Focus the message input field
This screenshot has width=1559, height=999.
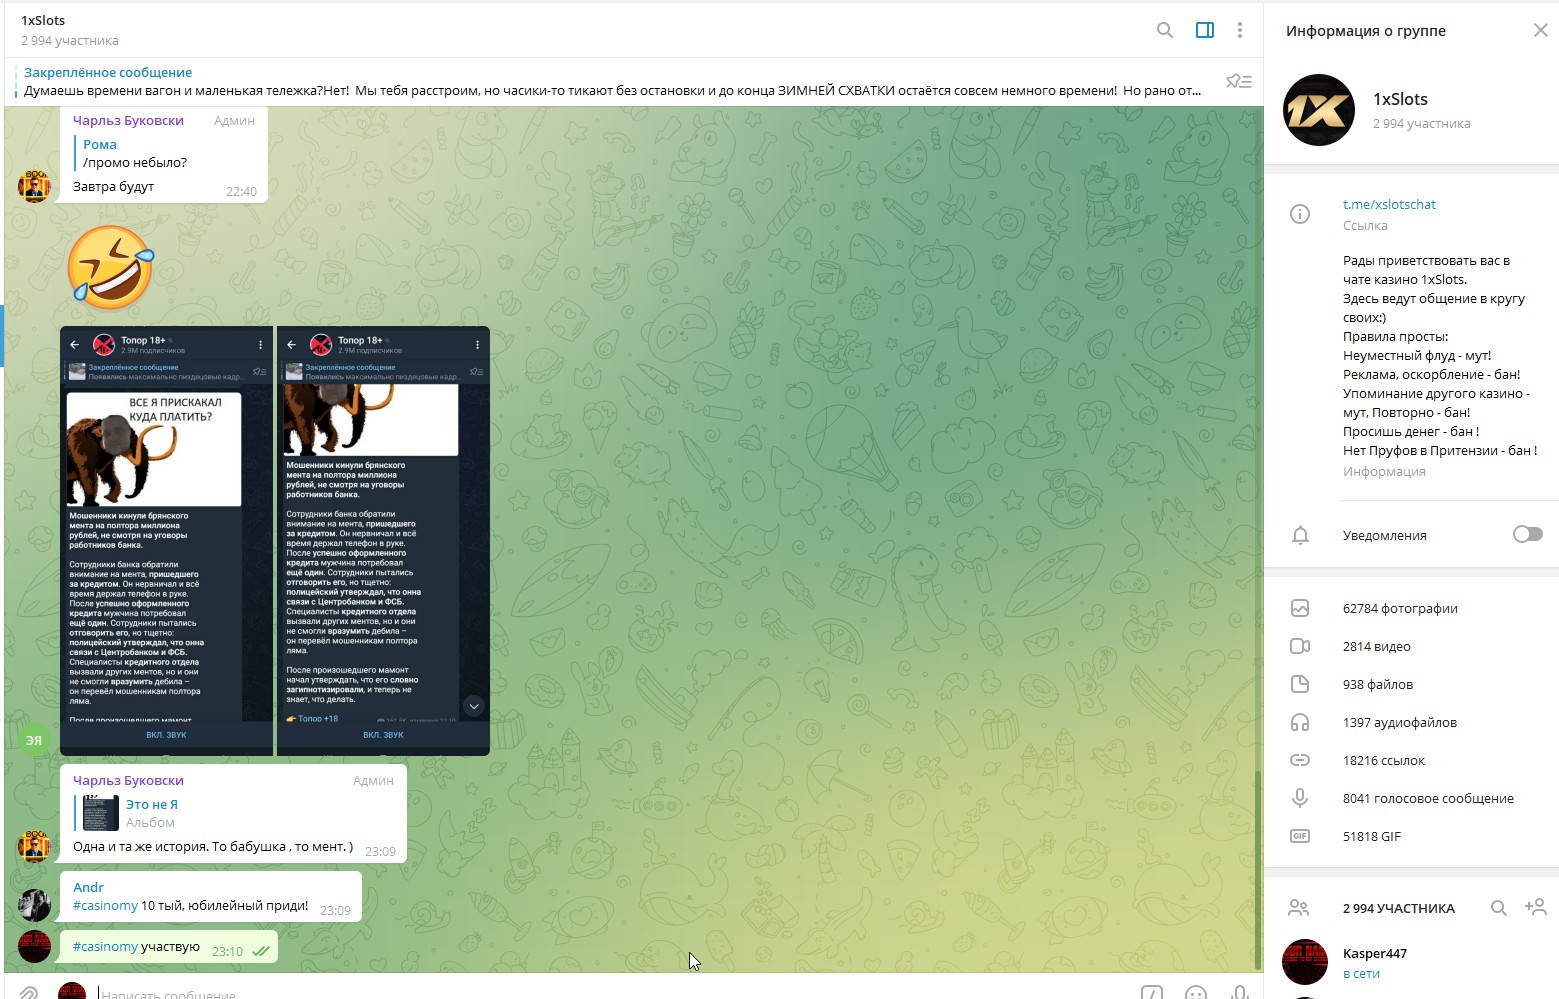click(x=610, y=993)
